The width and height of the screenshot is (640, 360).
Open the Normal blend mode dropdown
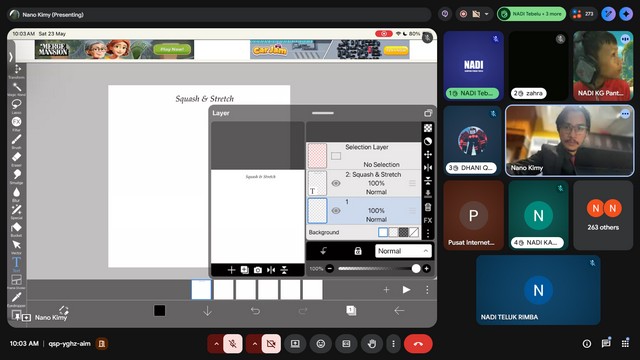point(402,251)
